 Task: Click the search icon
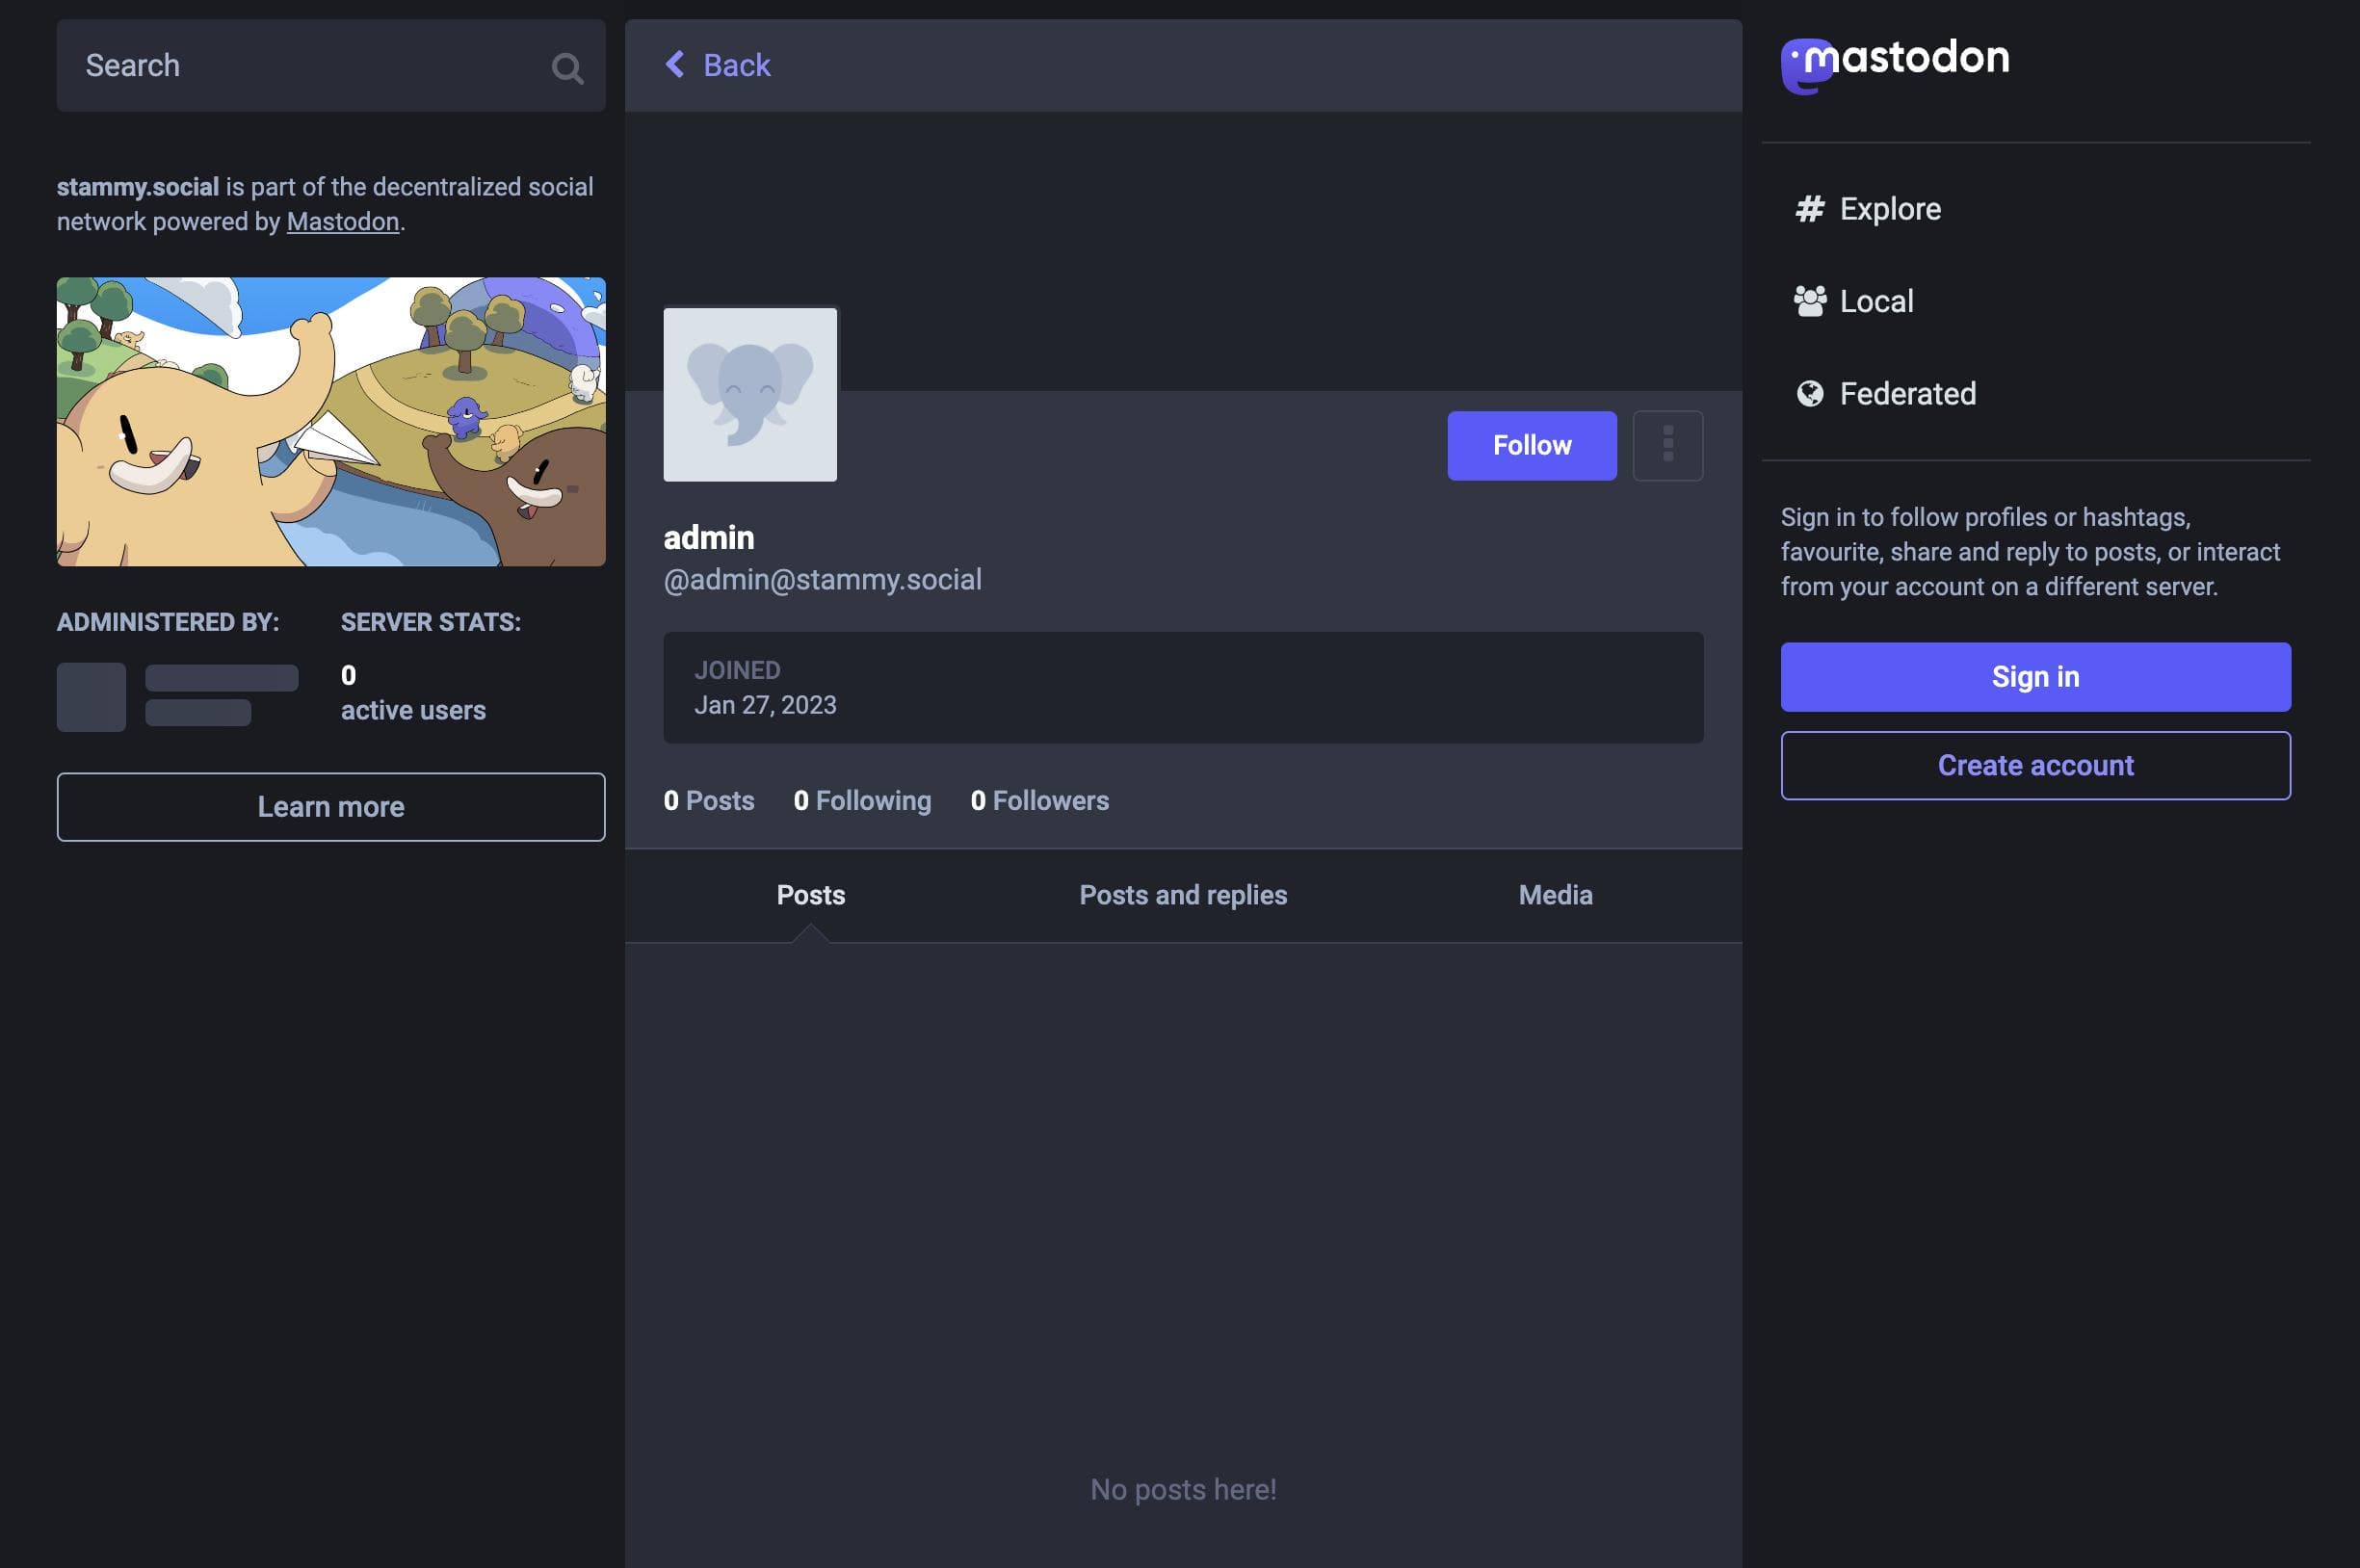coord(568,65)
